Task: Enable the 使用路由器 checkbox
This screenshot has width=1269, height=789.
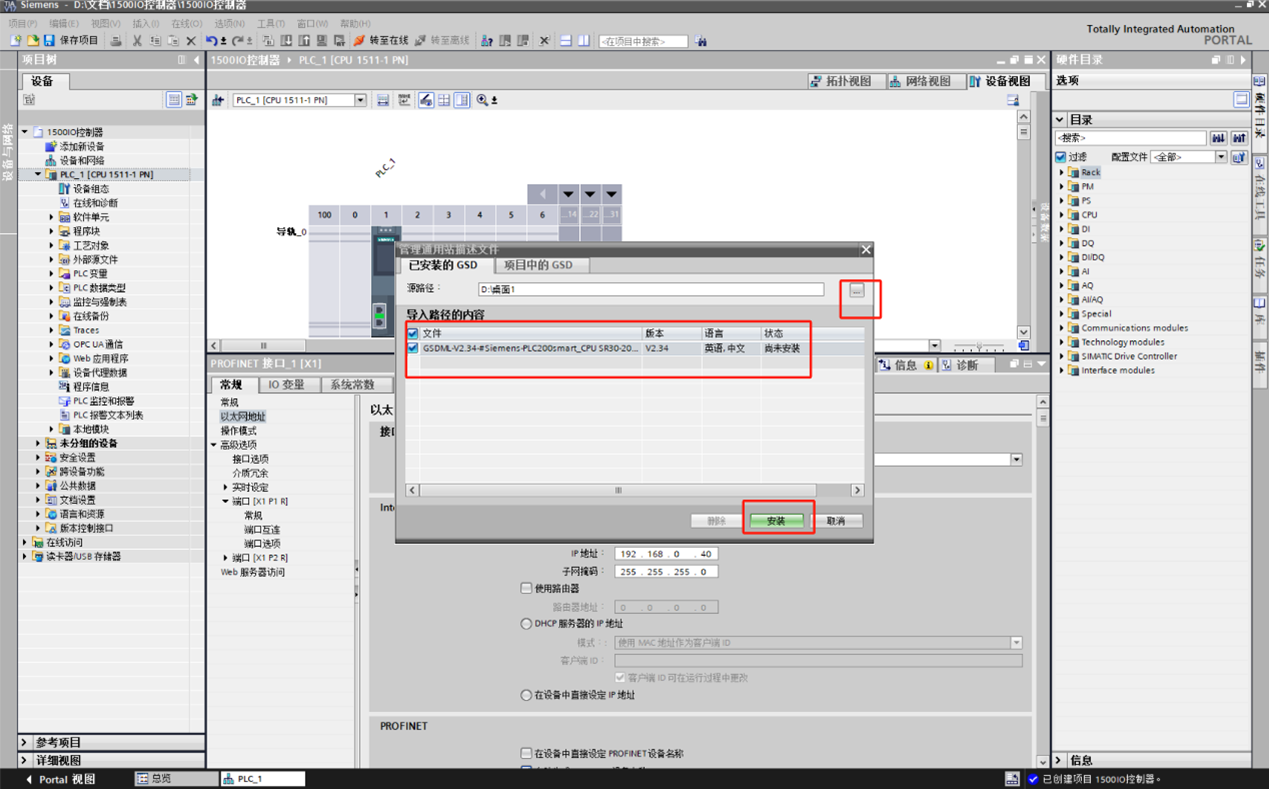Action: [x=526, y=588]
